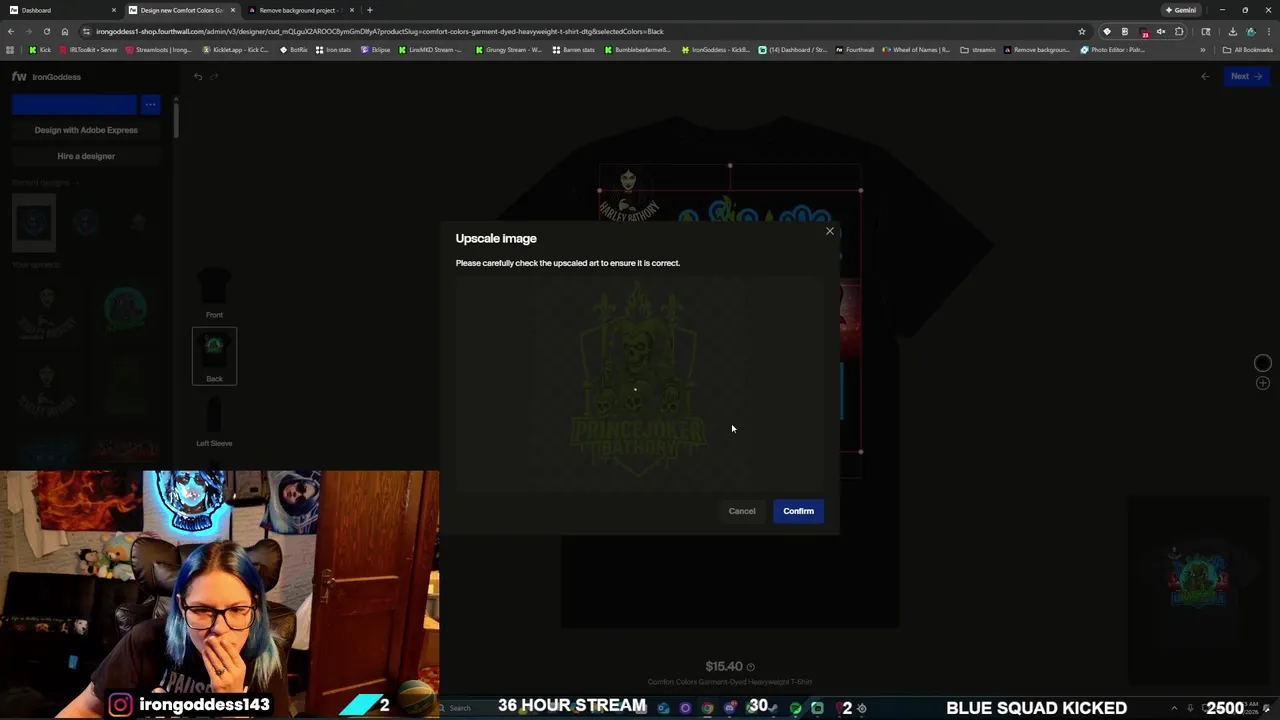Open the browser home page
The image size is (1280, 720).
click(65, 31)
